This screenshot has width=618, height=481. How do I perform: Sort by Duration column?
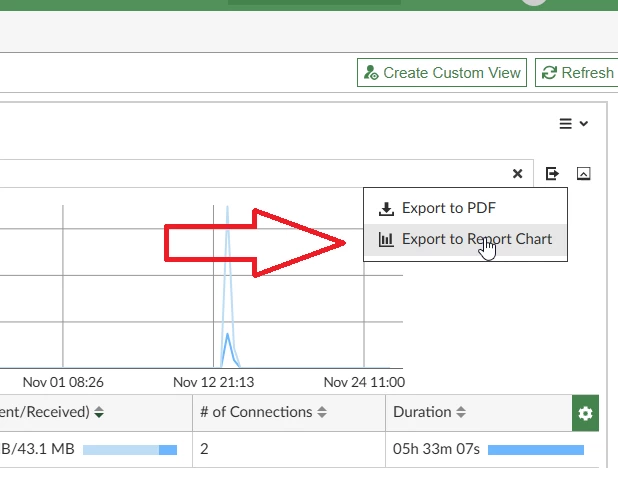461,412
